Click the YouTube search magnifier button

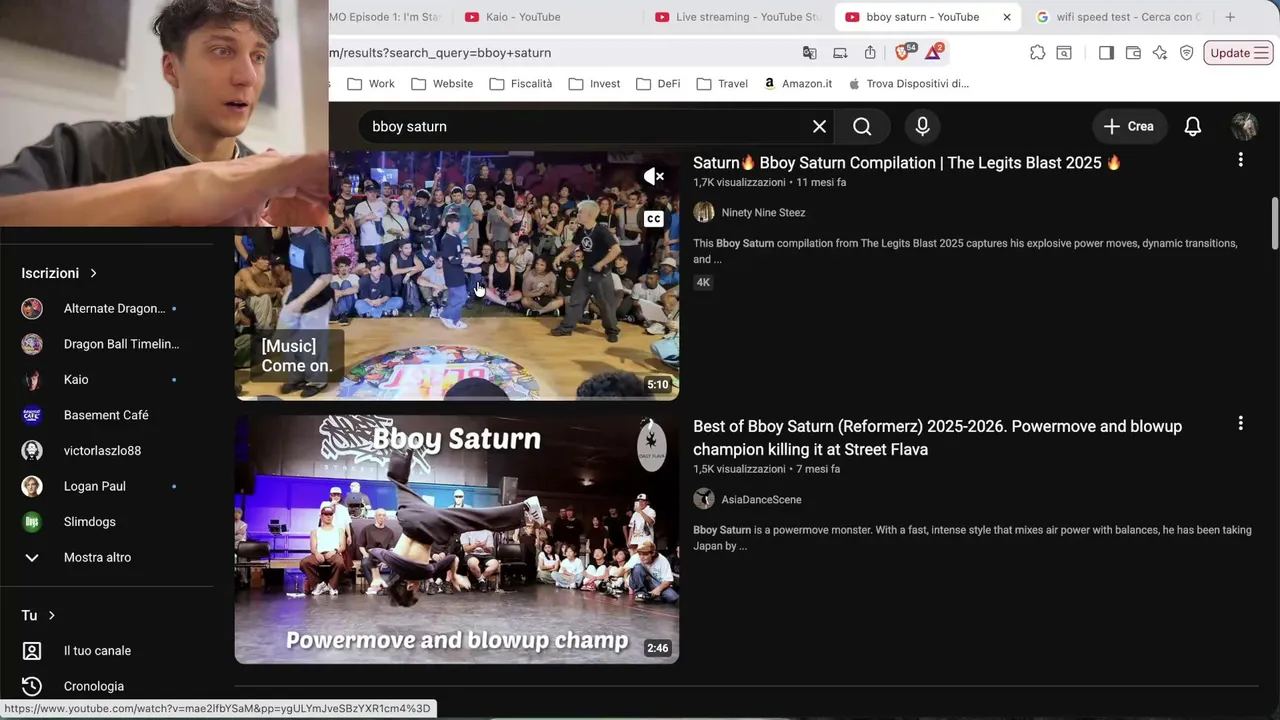(x=862, y=126)
